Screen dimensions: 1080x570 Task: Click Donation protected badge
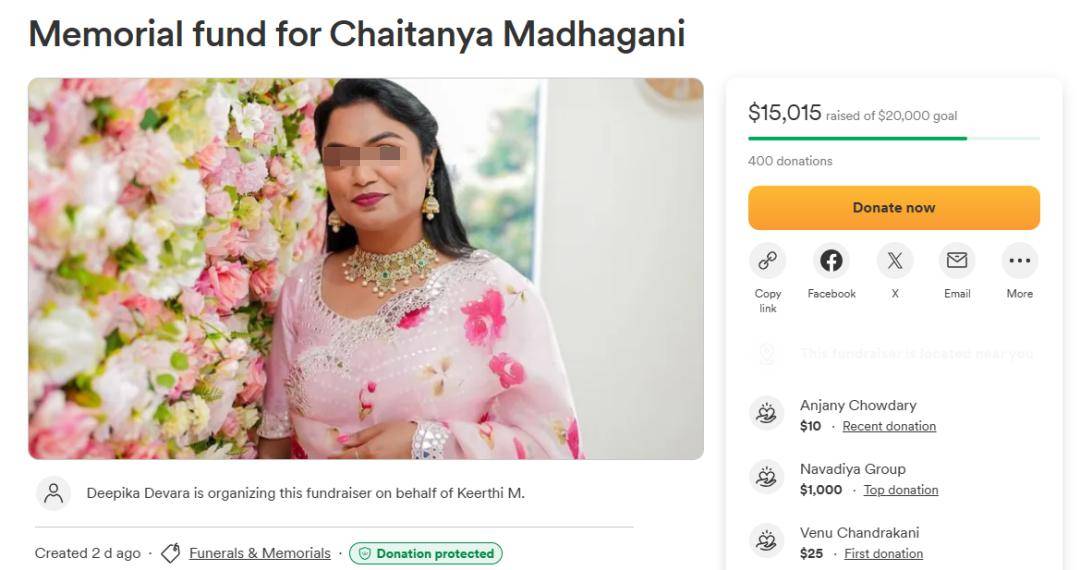point(426,553)
